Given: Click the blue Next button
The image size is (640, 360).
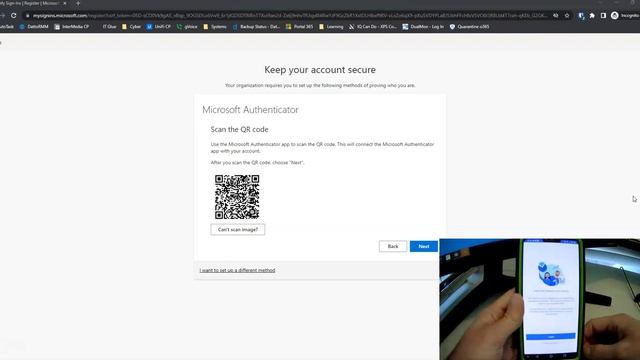Looking at the screenshot, I should pyautogui.click(x=424, y=246).
